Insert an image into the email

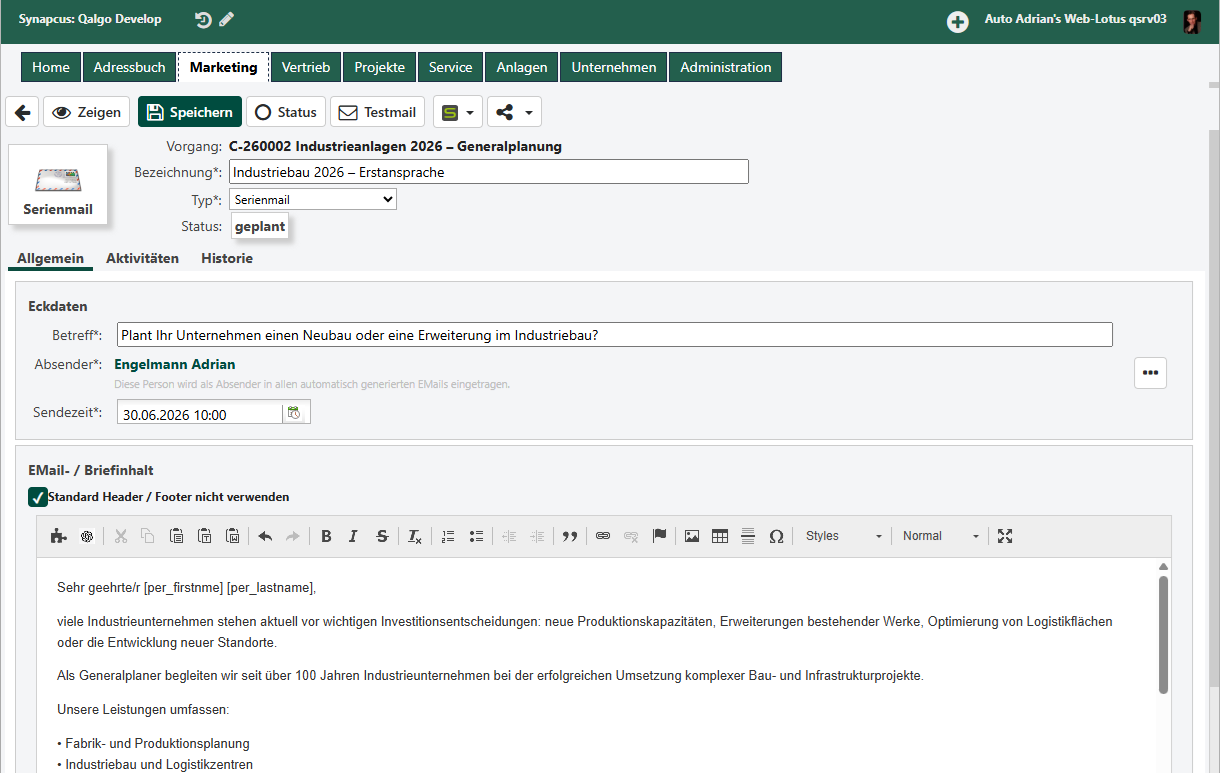692,536
